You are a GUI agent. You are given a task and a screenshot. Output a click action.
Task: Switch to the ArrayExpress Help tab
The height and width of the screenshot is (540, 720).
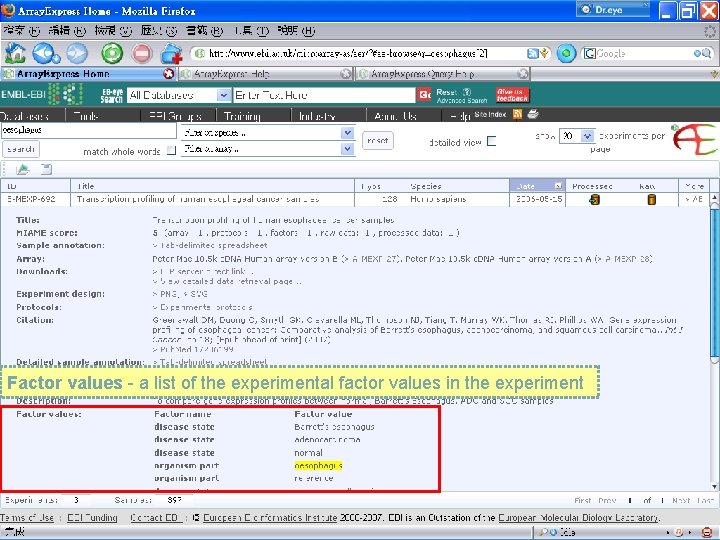(x=266, y=73)
